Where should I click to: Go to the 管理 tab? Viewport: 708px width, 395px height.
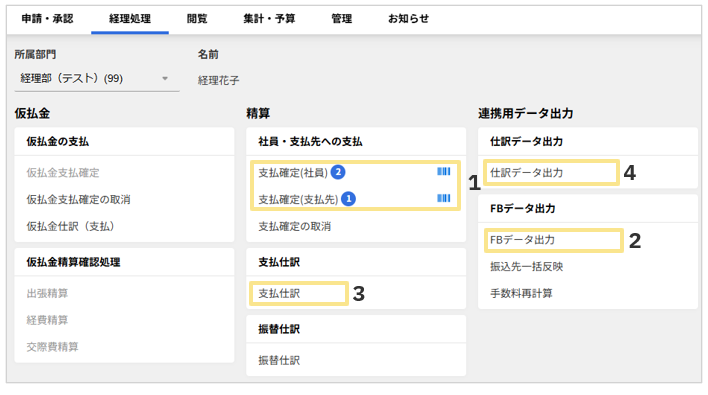[341, 19]
